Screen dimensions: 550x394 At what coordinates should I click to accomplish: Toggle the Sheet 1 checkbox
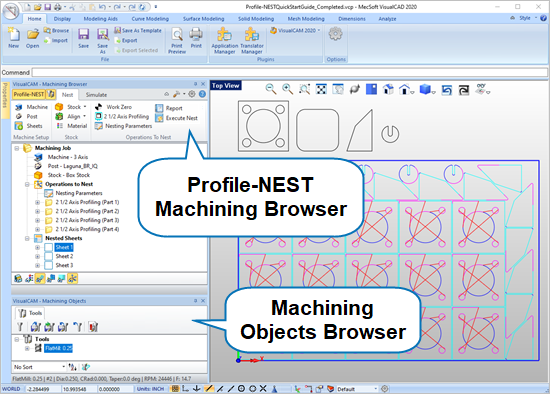pyautogui.click(x=48, y=247)
